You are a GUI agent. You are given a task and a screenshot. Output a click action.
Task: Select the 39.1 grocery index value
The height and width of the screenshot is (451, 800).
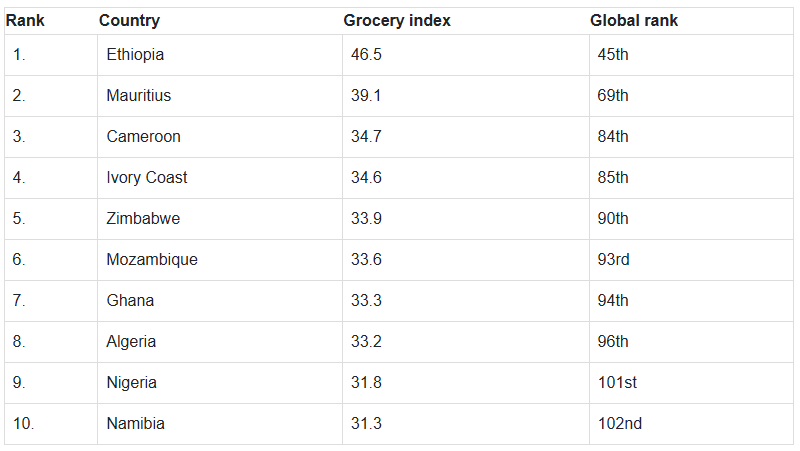(x=366, y=96)
